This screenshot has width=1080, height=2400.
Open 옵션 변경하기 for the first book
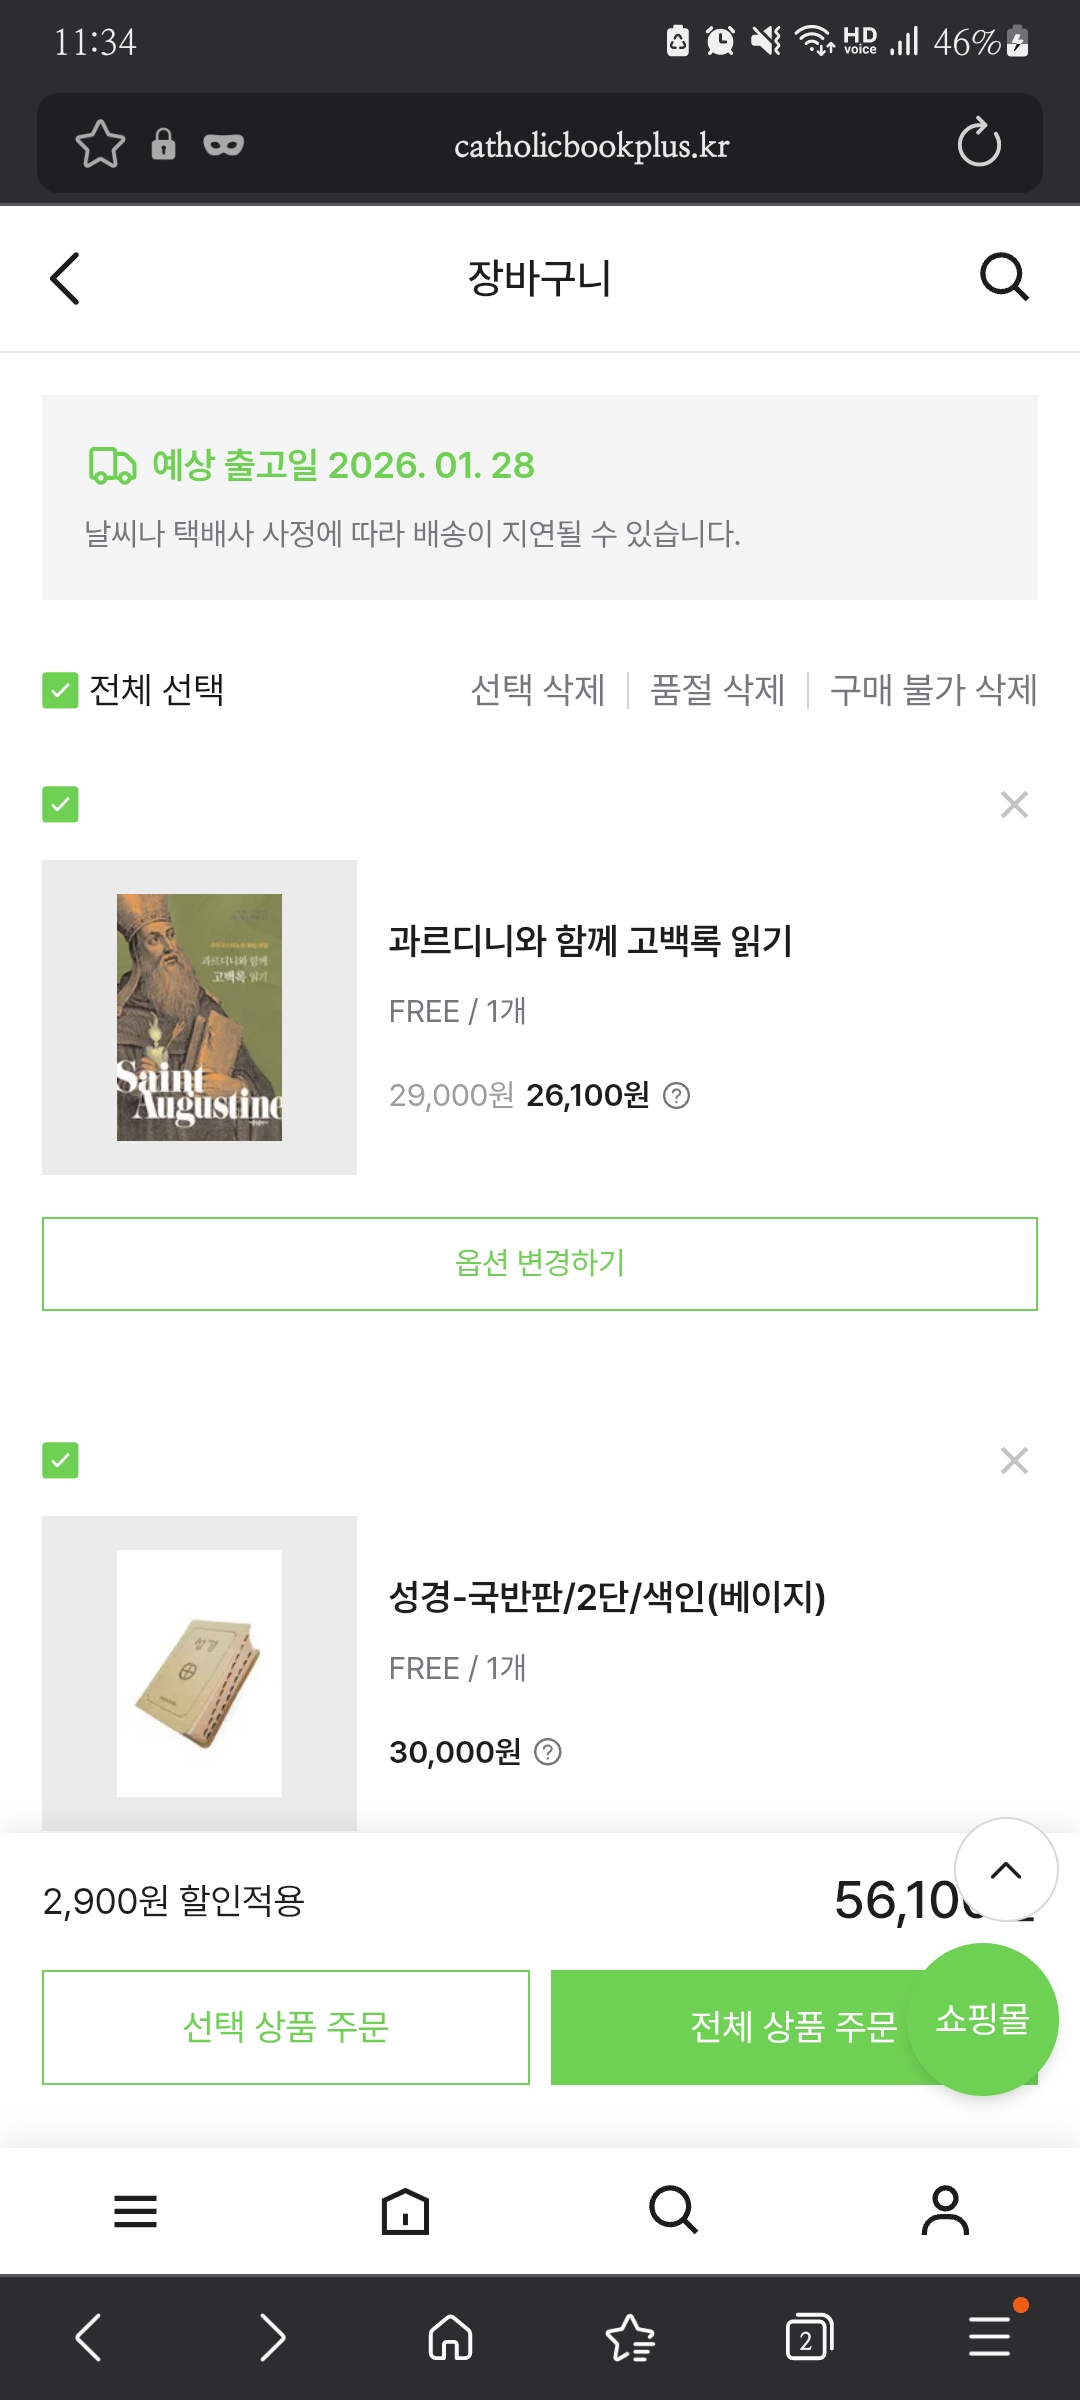pyautogui.click(x=540, y=1264)
